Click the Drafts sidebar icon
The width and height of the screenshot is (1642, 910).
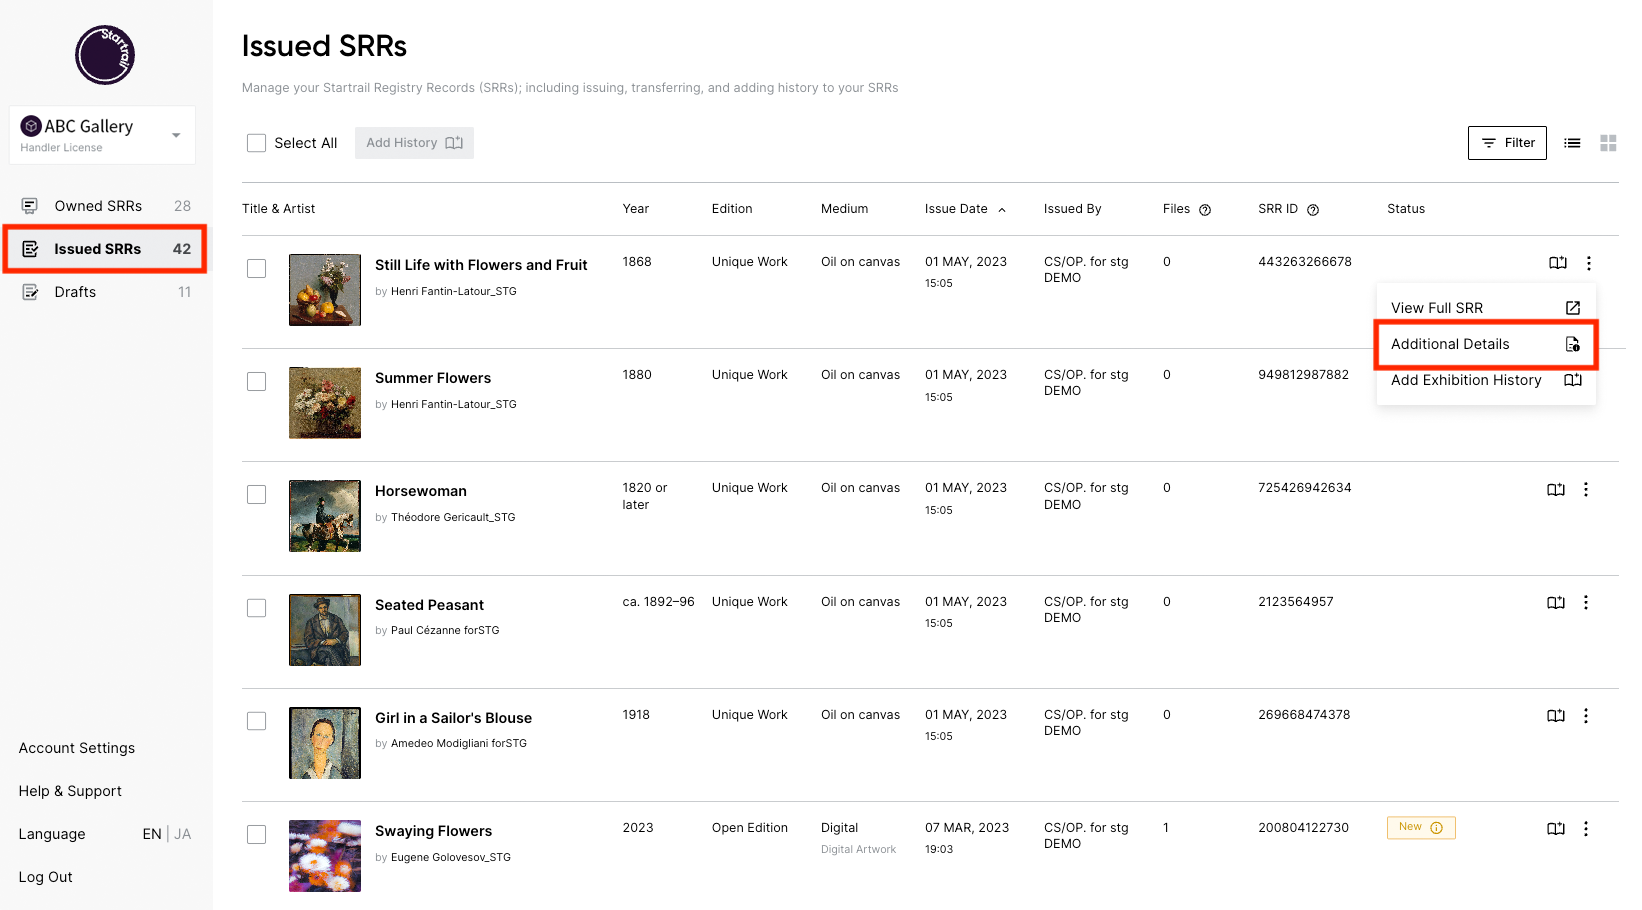pyautogui.click(x=30, y=292)
